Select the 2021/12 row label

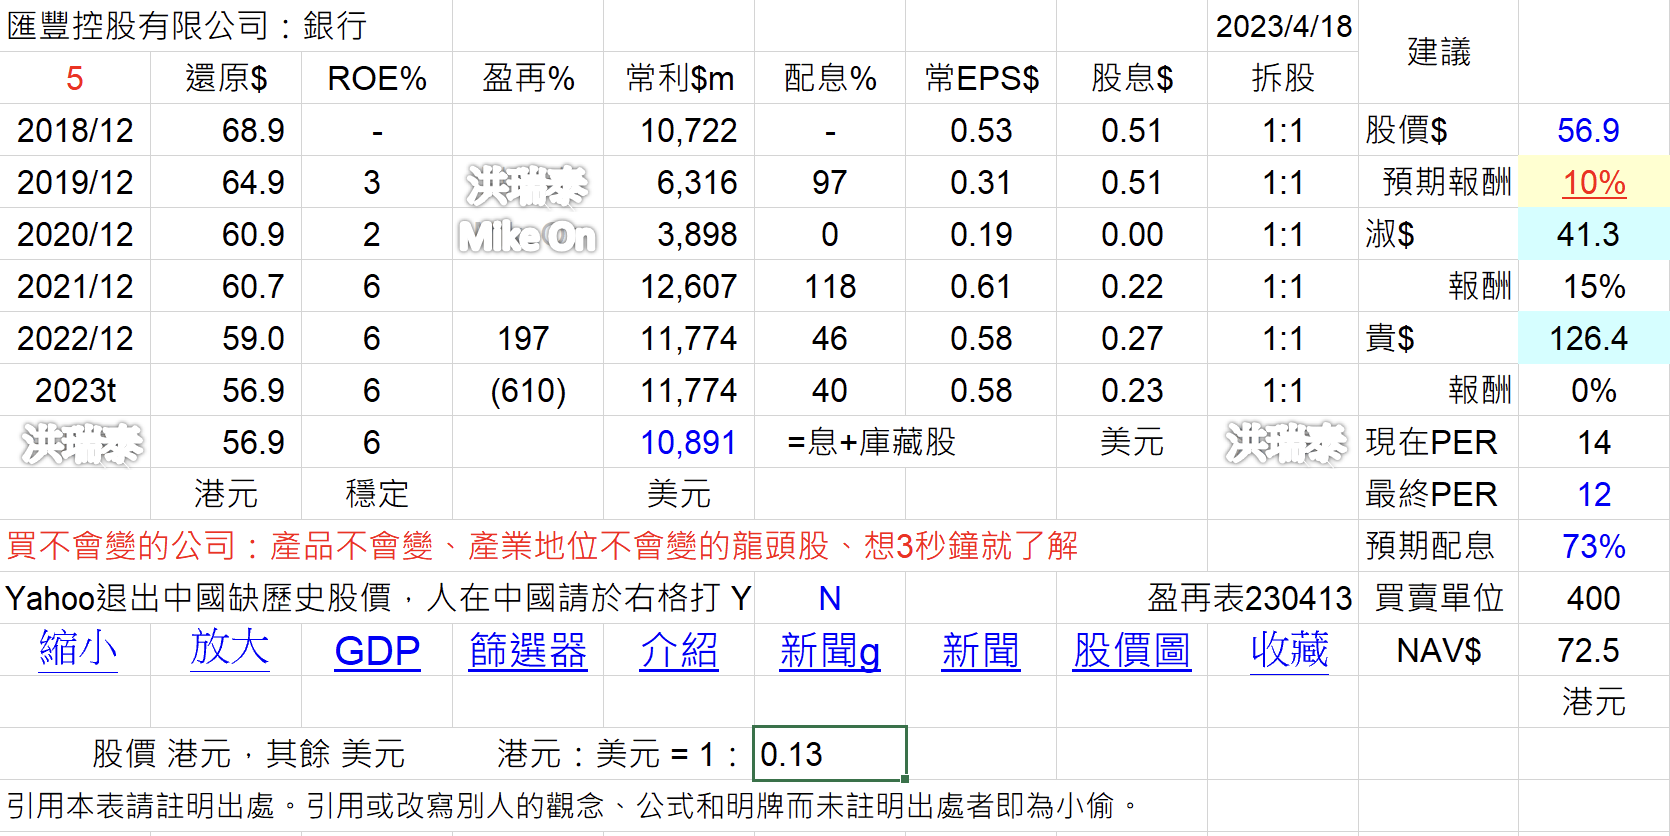(75, 286)
